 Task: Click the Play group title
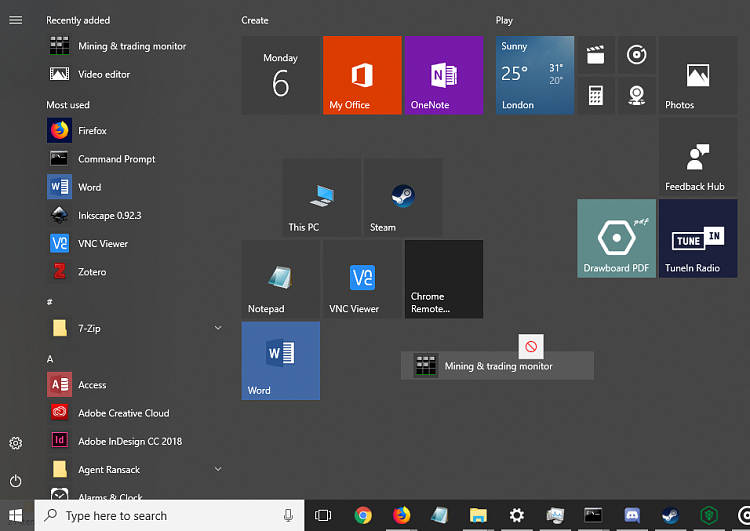tap(504, 20)
